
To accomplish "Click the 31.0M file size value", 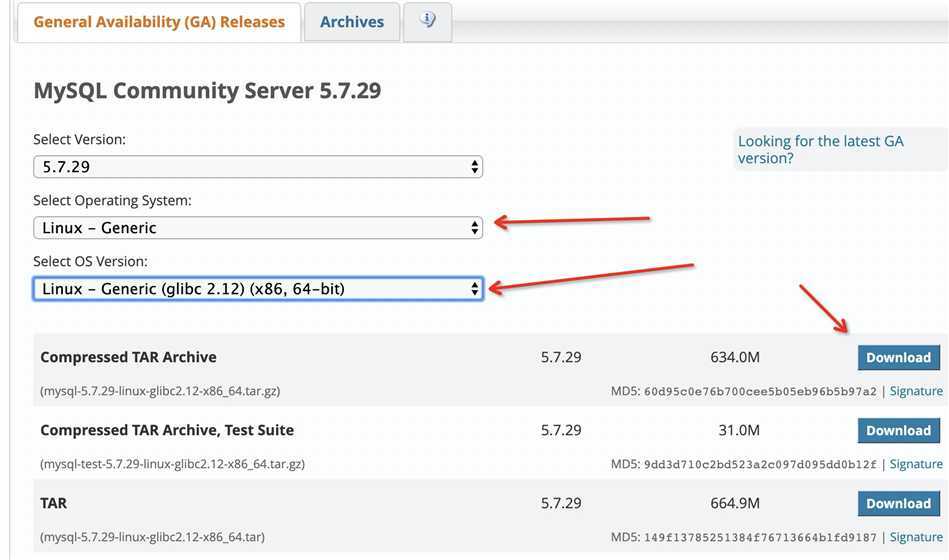I will tap(739, 430).
